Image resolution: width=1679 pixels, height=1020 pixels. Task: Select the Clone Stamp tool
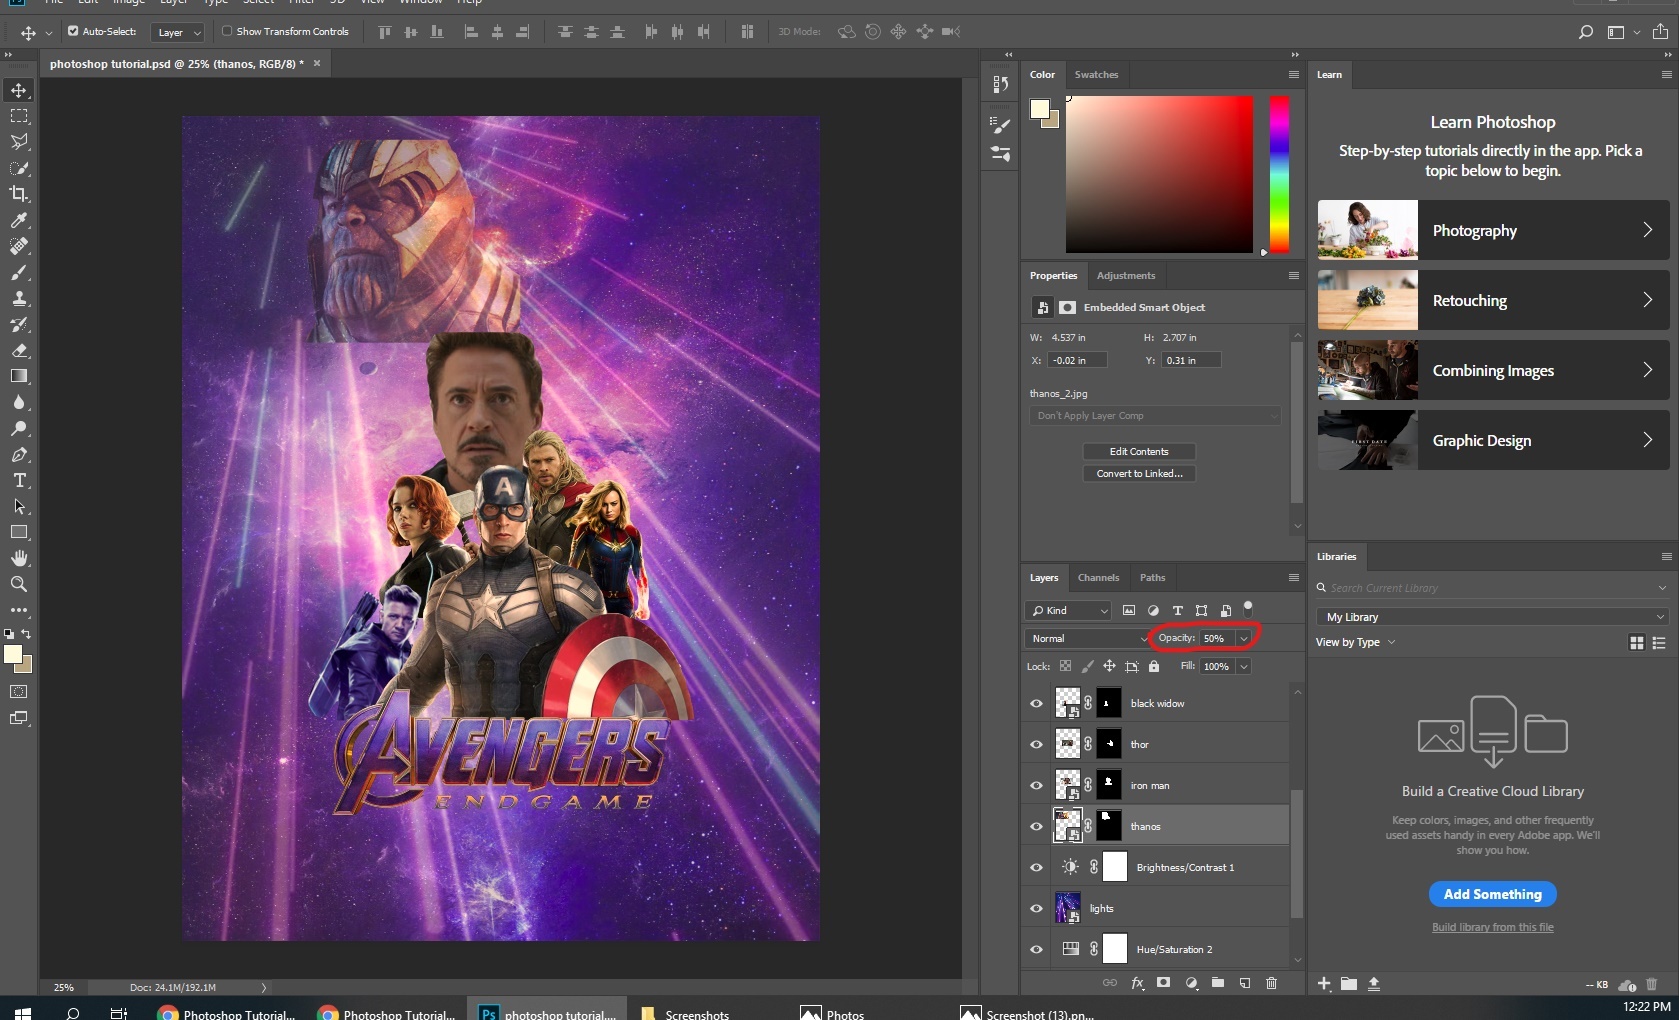click(19, 298)
